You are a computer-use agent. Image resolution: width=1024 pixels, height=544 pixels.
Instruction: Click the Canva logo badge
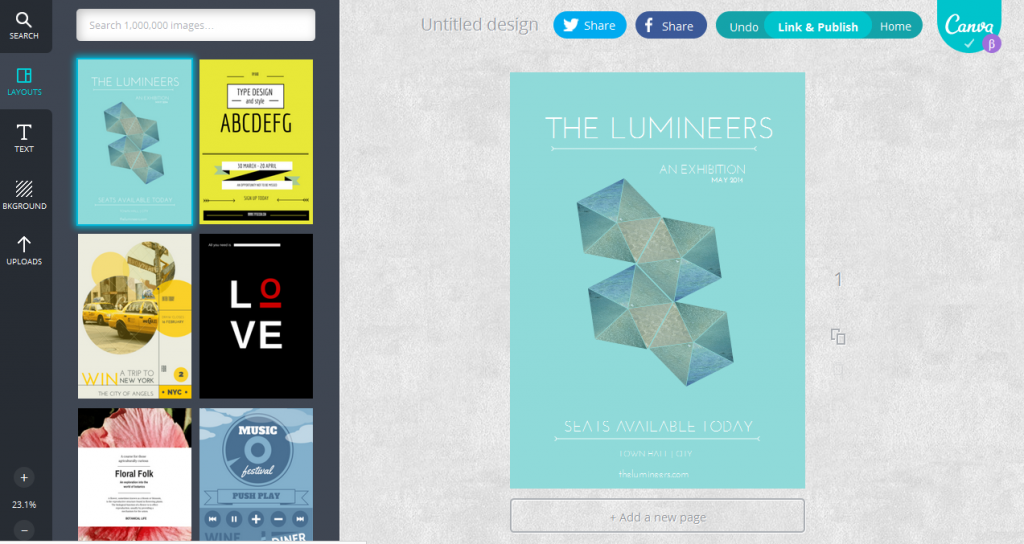969,26
